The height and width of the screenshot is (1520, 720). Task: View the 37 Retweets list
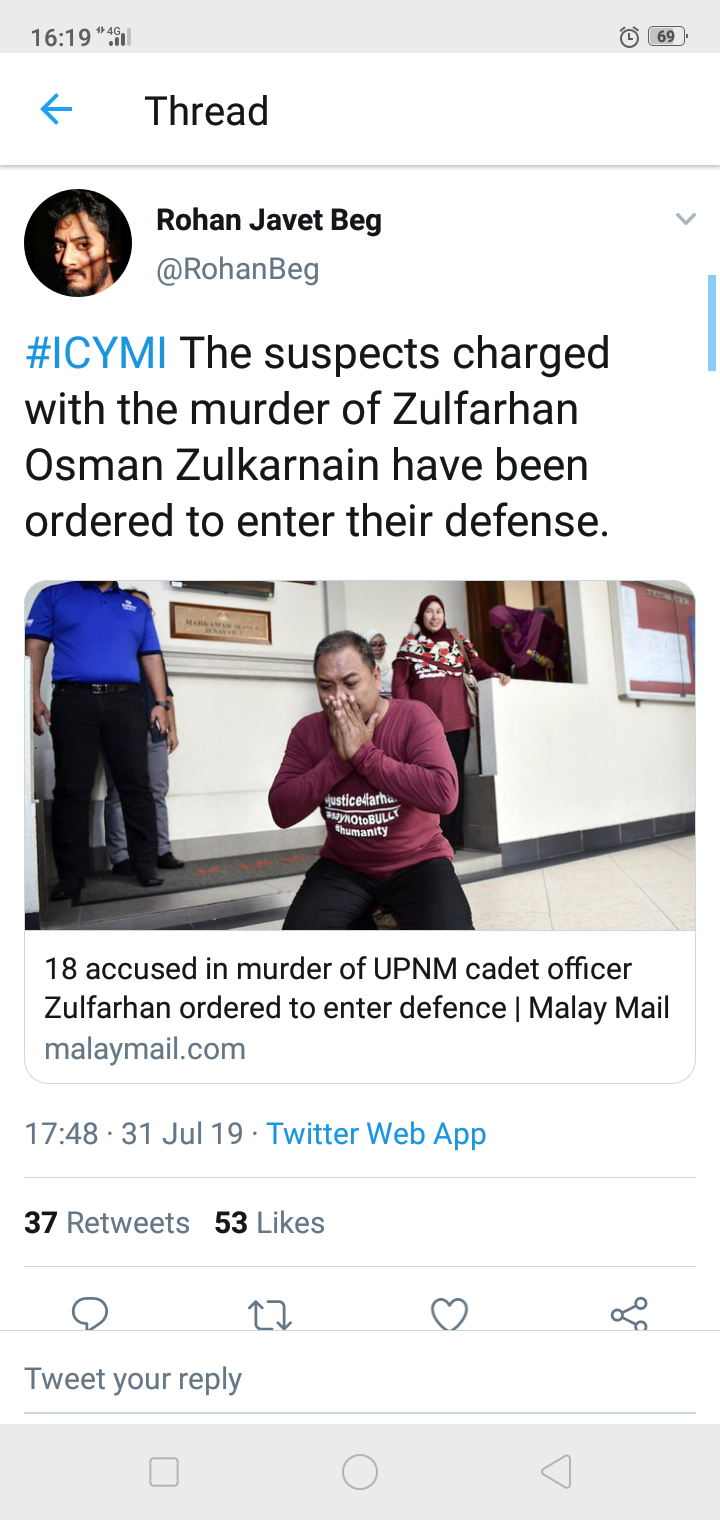point(107,1223)
